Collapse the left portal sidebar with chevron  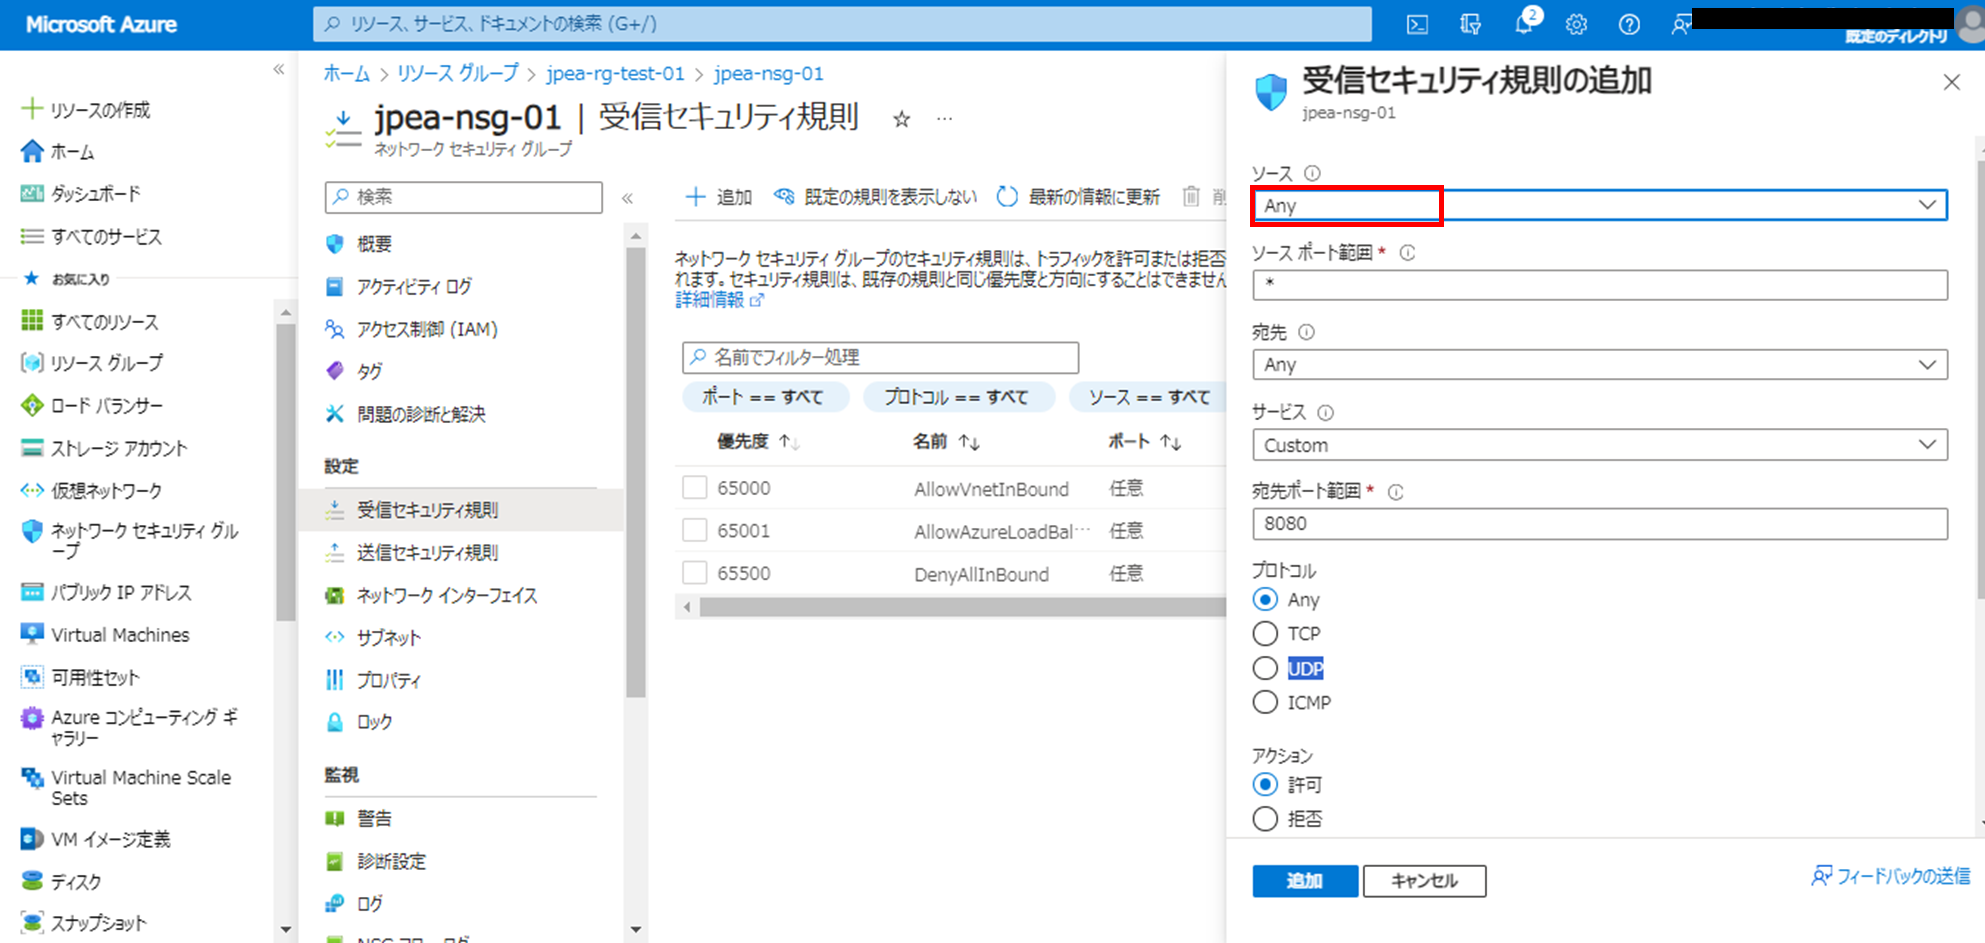(278, 70)
